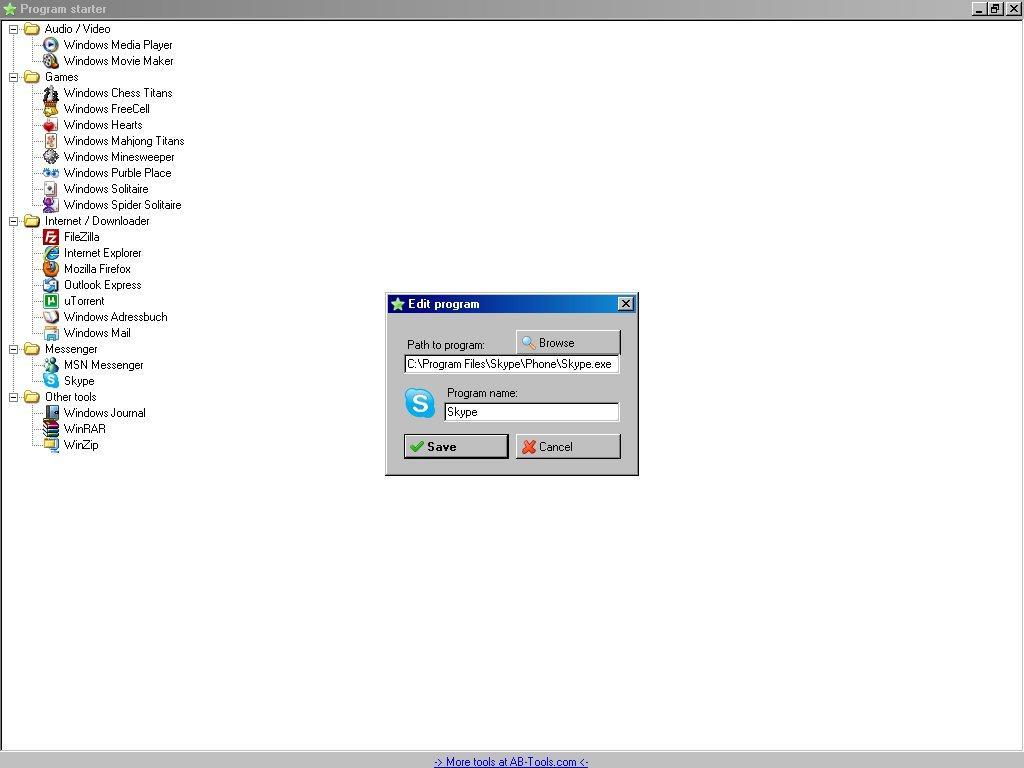Select Windows Media Player entry text

click(x=118, y=45)
